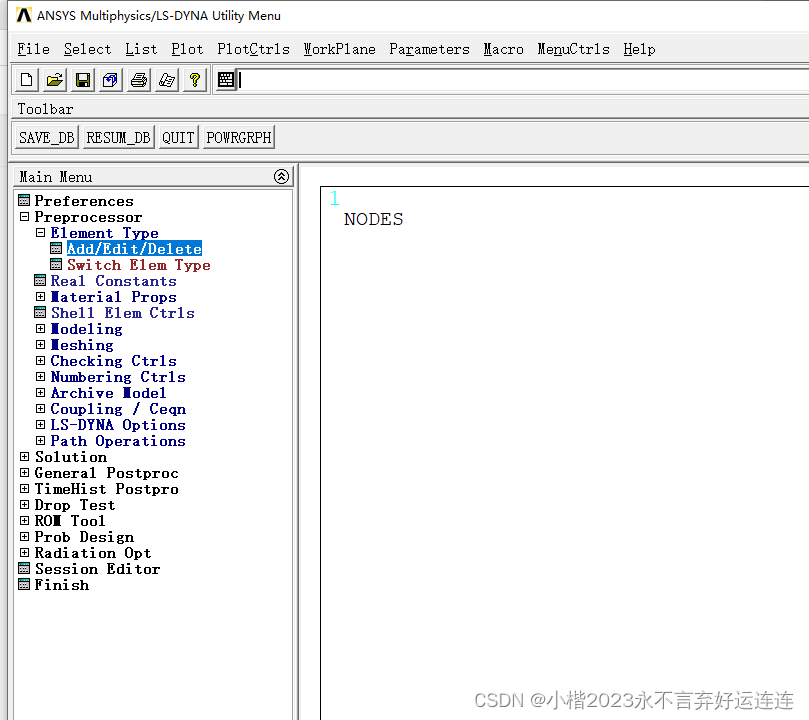Click the Shell Elem Ctrls label
Image resolution: width=809 pixels, height=720 pixels.
pyautogui.click(x=123, y=313)
